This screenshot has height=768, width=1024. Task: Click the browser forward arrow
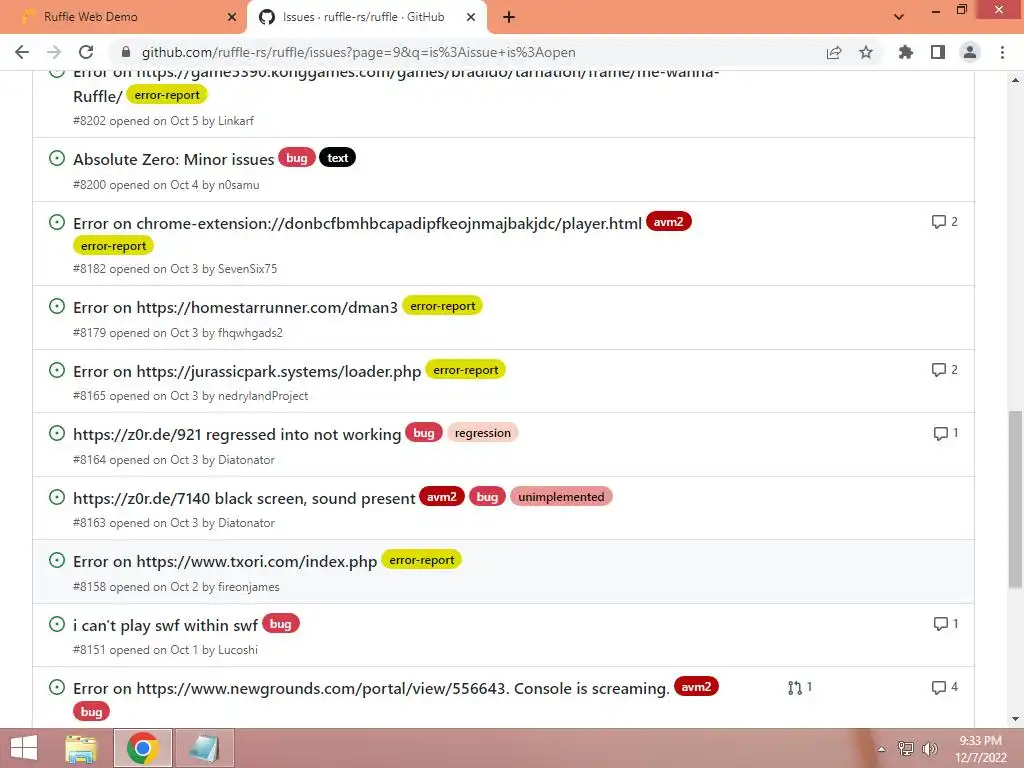[54, 52]
